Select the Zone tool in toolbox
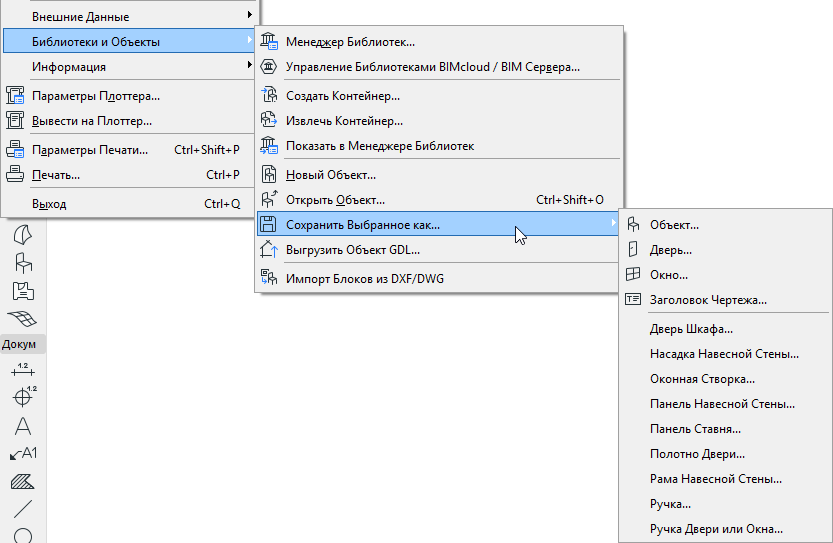This screenshot has height=543, width=833. pos(22,291)
